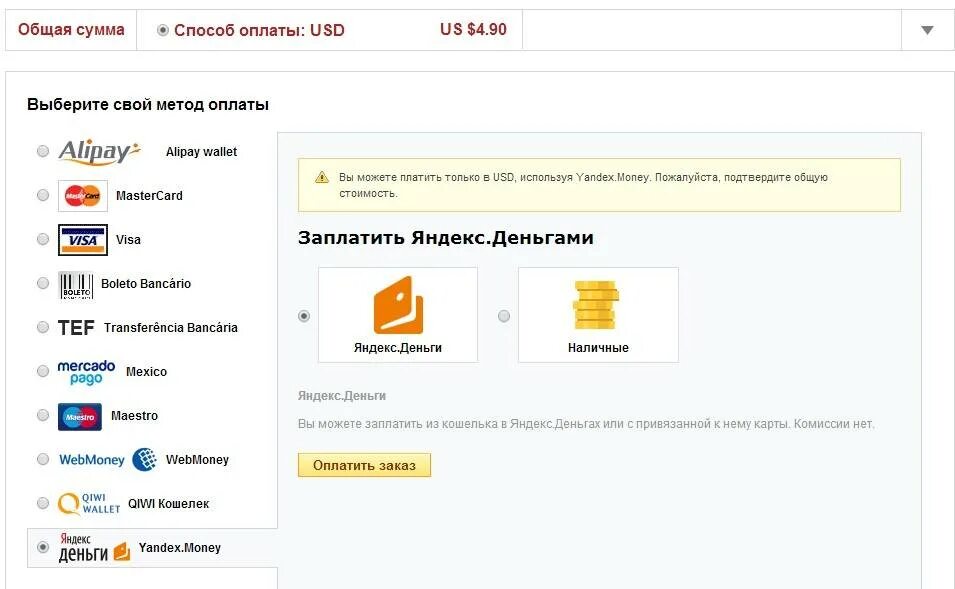Select the QIWI Кошелек radio button
The width and height of the screenshot is (955, 589).
point(43,503)
